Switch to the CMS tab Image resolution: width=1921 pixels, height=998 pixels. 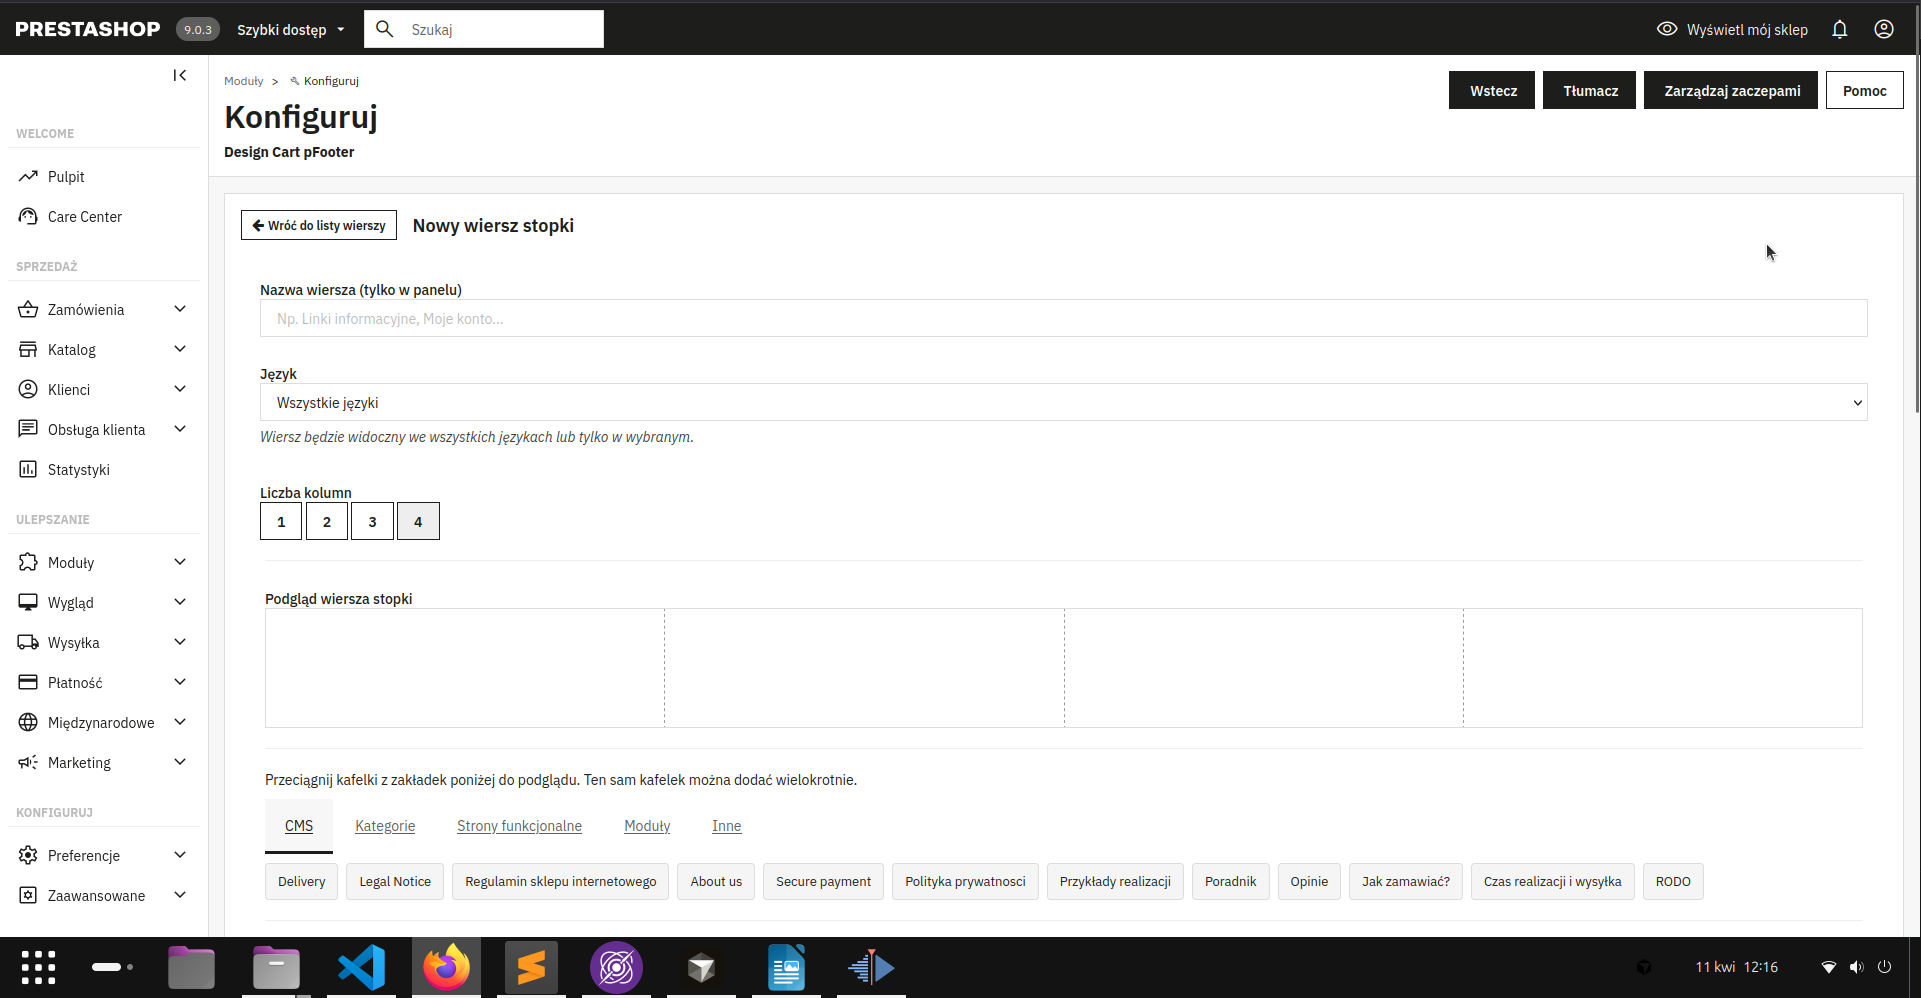[x=299, y=826]
